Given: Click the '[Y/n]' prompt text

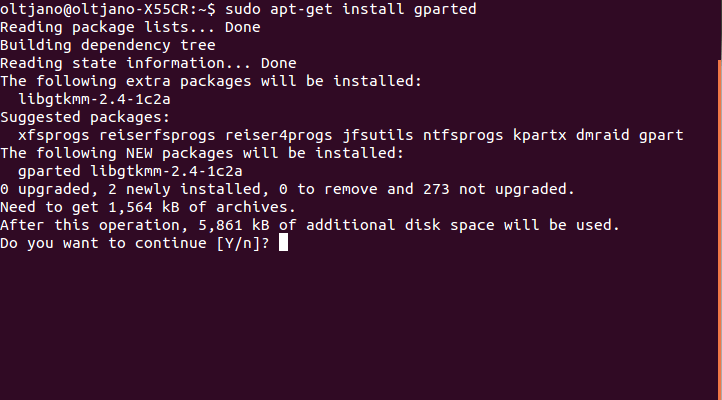Looking at the screenshot, I should coord(239,243).
